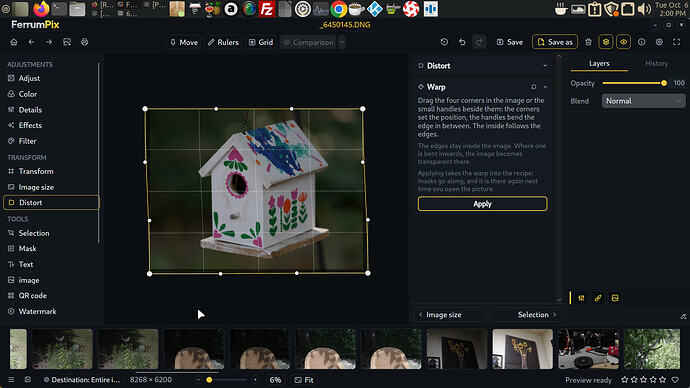
Task: Enter fullscreen with the expand icon
Action: 677,42
